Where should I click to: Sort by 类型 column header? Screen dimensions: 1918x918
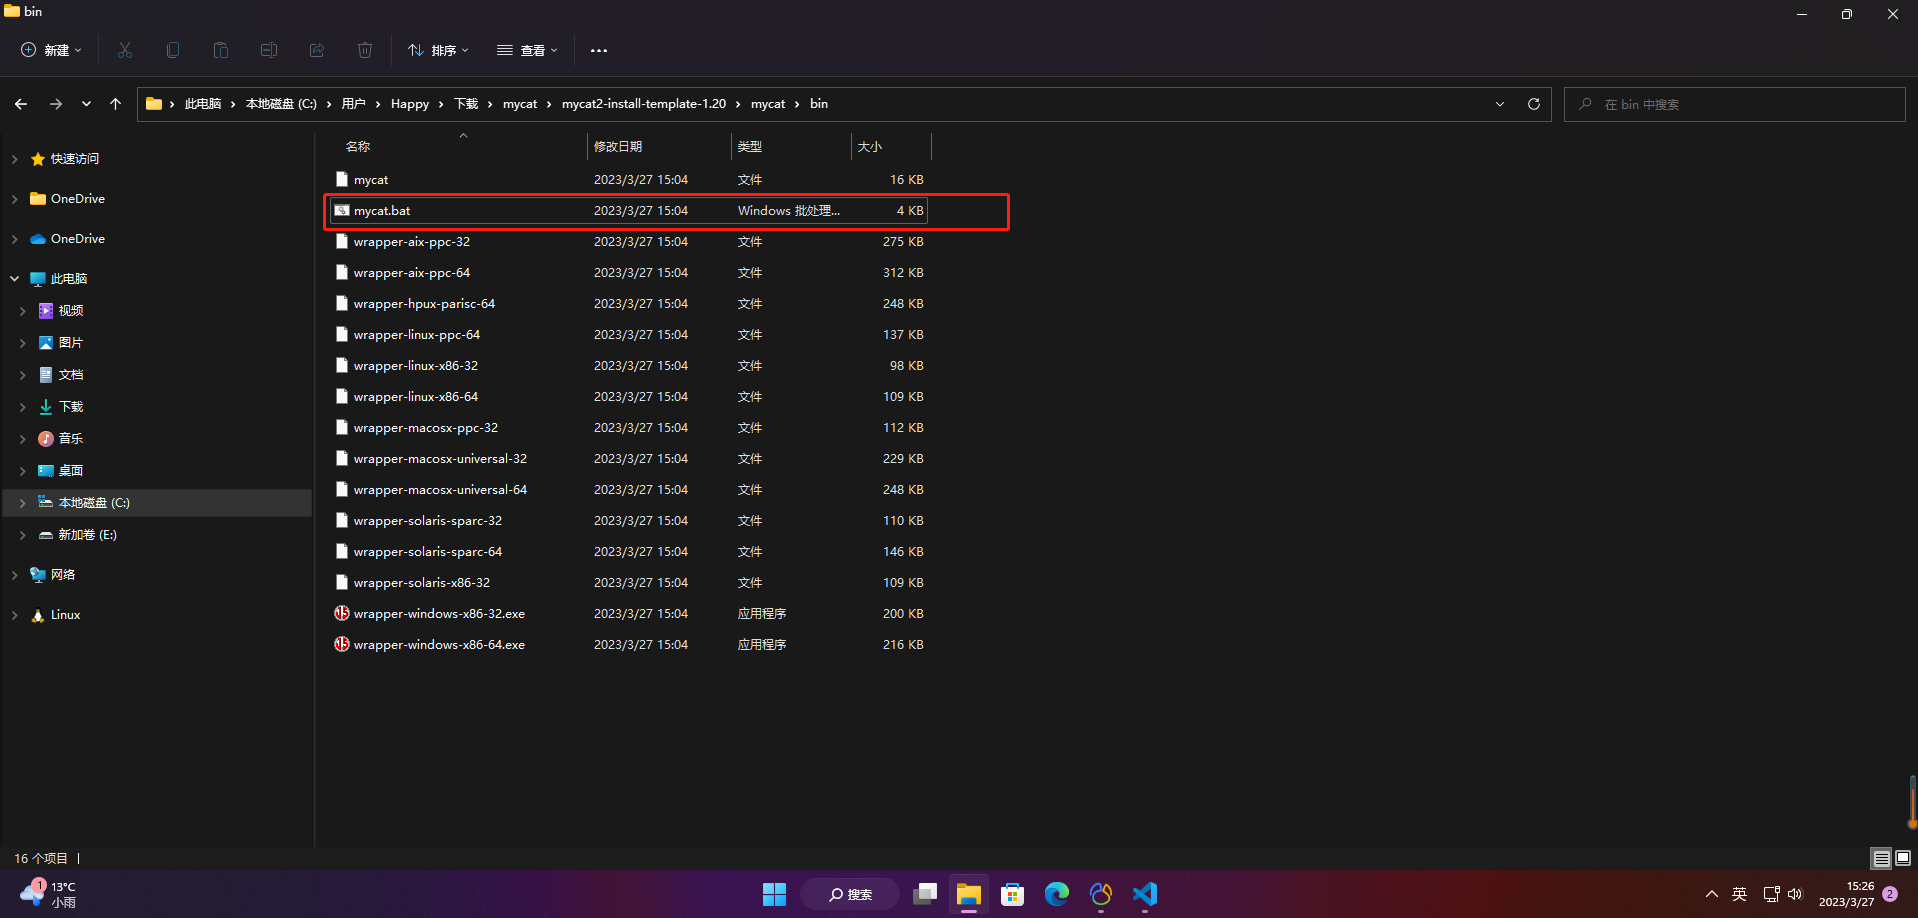750,147
